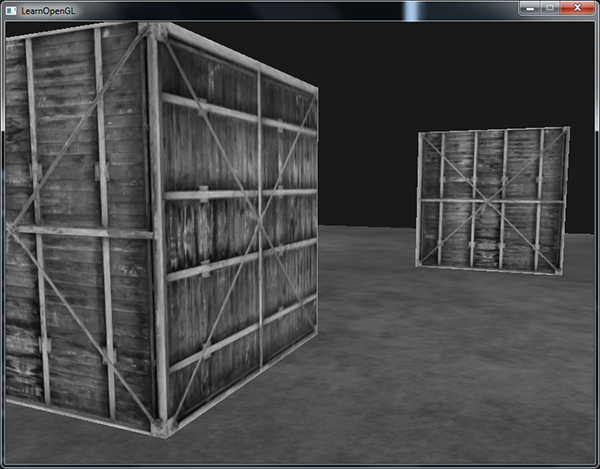Click the LearnOpenGL window icon in title bar
Screen dimensions: 600x469
[10, 9]
